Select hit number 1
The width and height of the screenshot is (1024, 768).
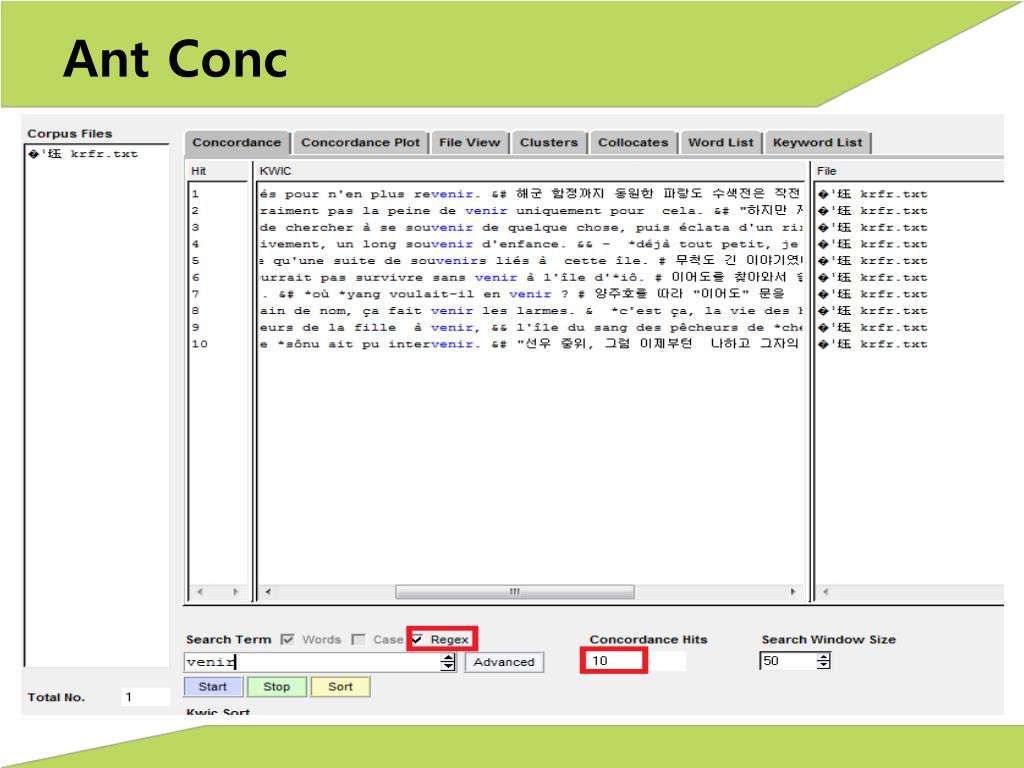pyautogui.click(x=195, y=194)
